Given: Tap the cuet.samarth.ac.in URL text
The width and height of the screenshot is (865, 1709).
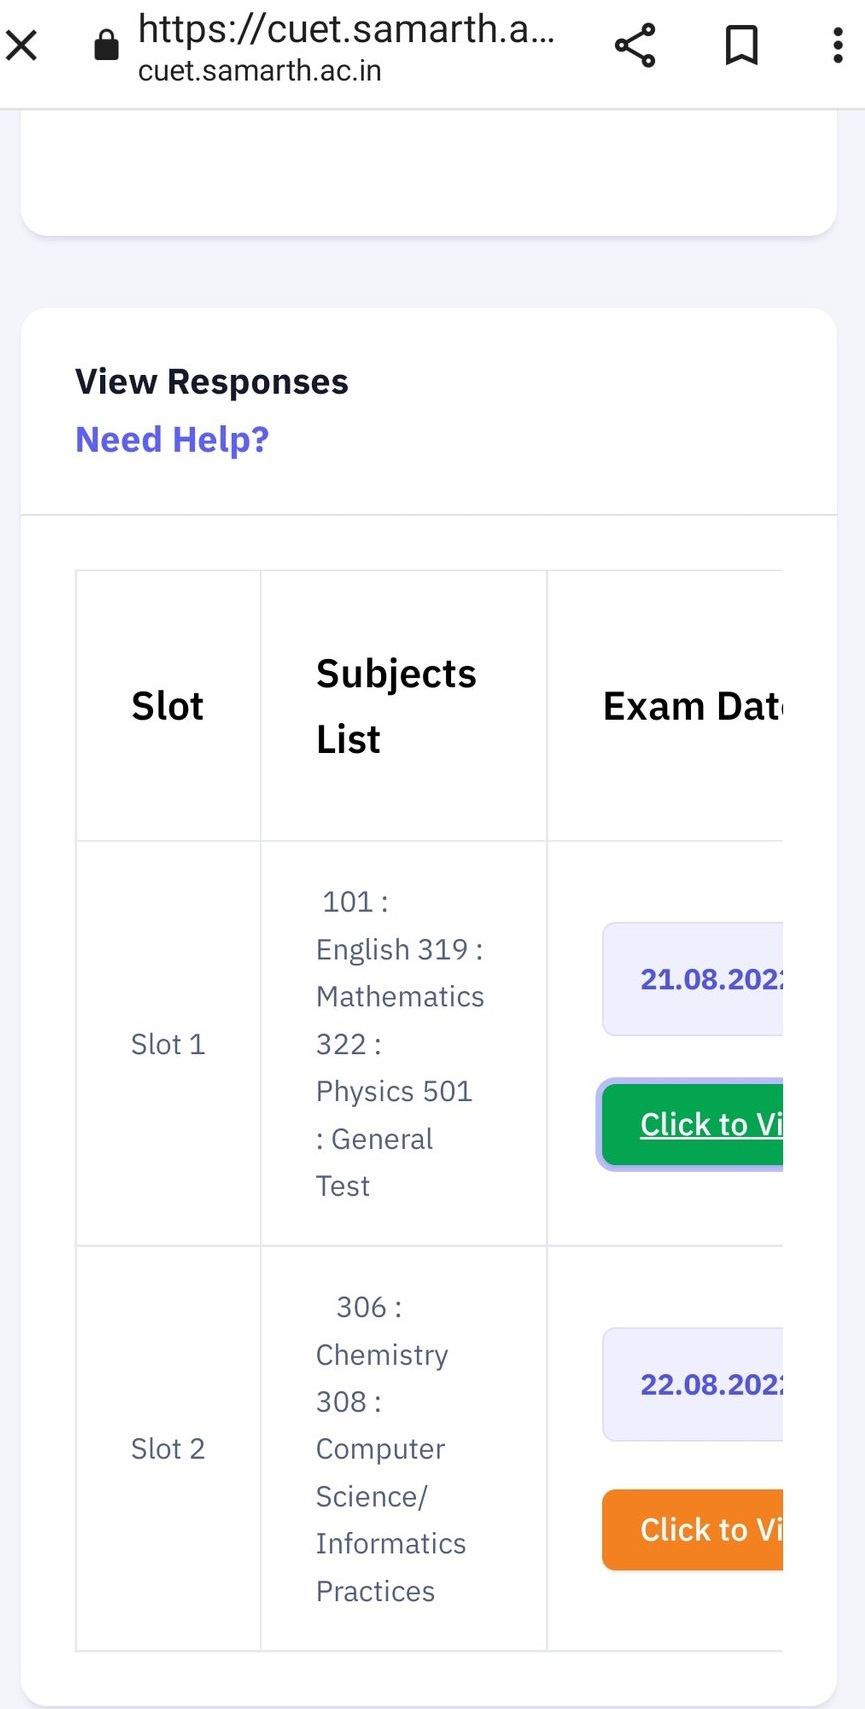Looking at the screenshot, I should [260, 72].
